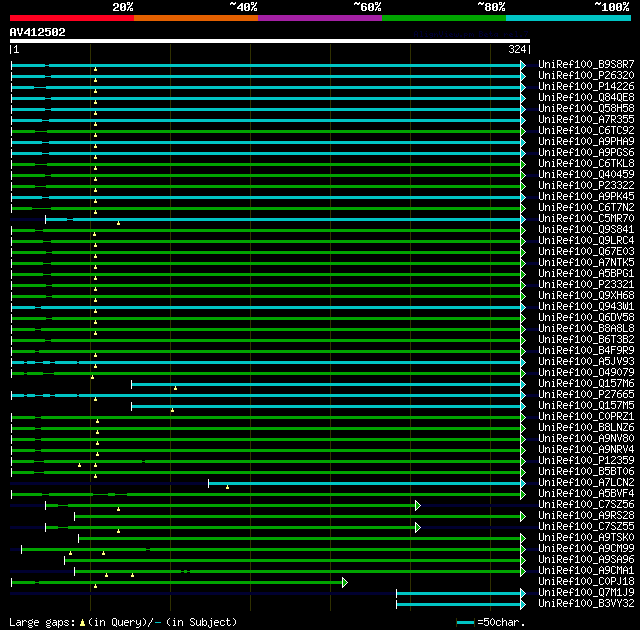Viewport: 640px width, 630px height.
Task: Click the UniRef100_B6T3B2 label
Action: (586, 340)
